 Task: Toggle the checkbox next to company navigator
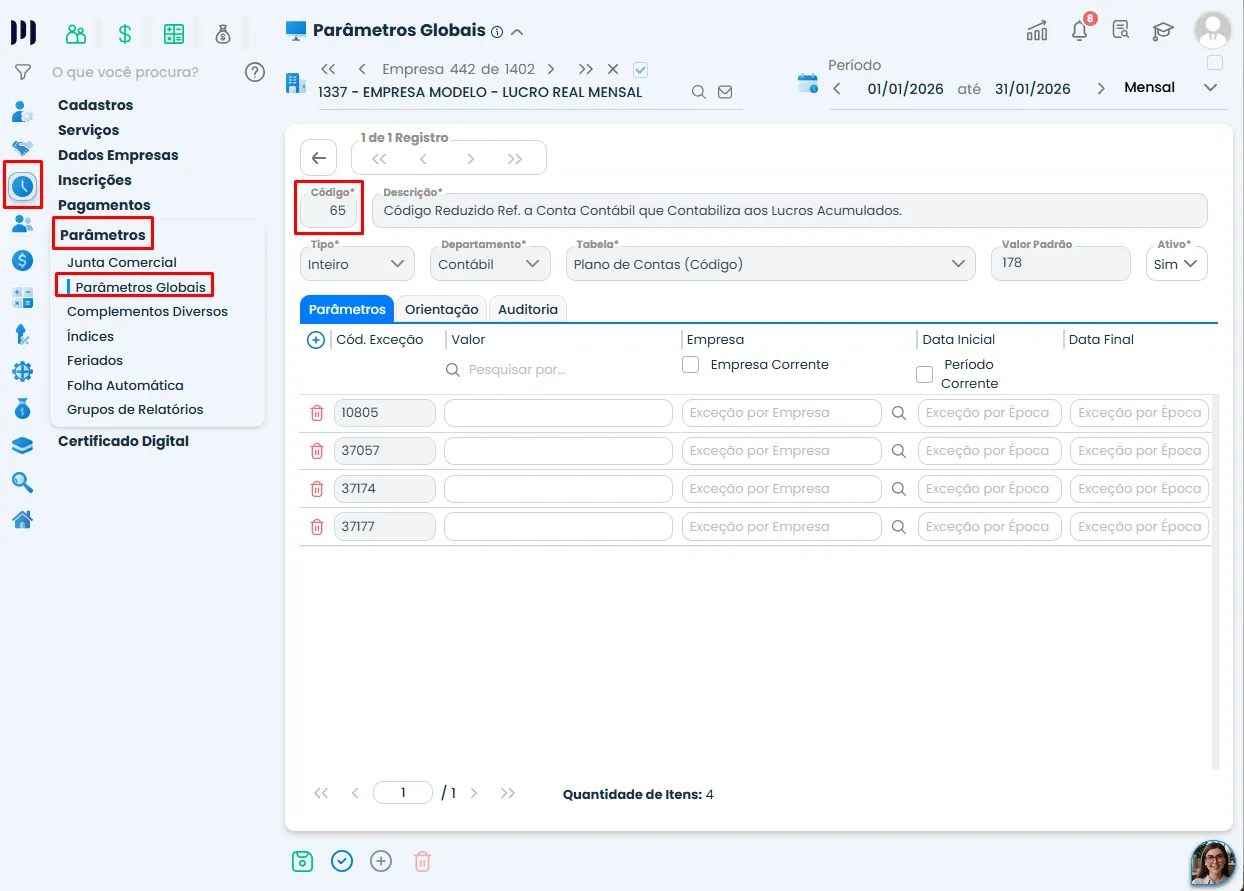point(641,70)
